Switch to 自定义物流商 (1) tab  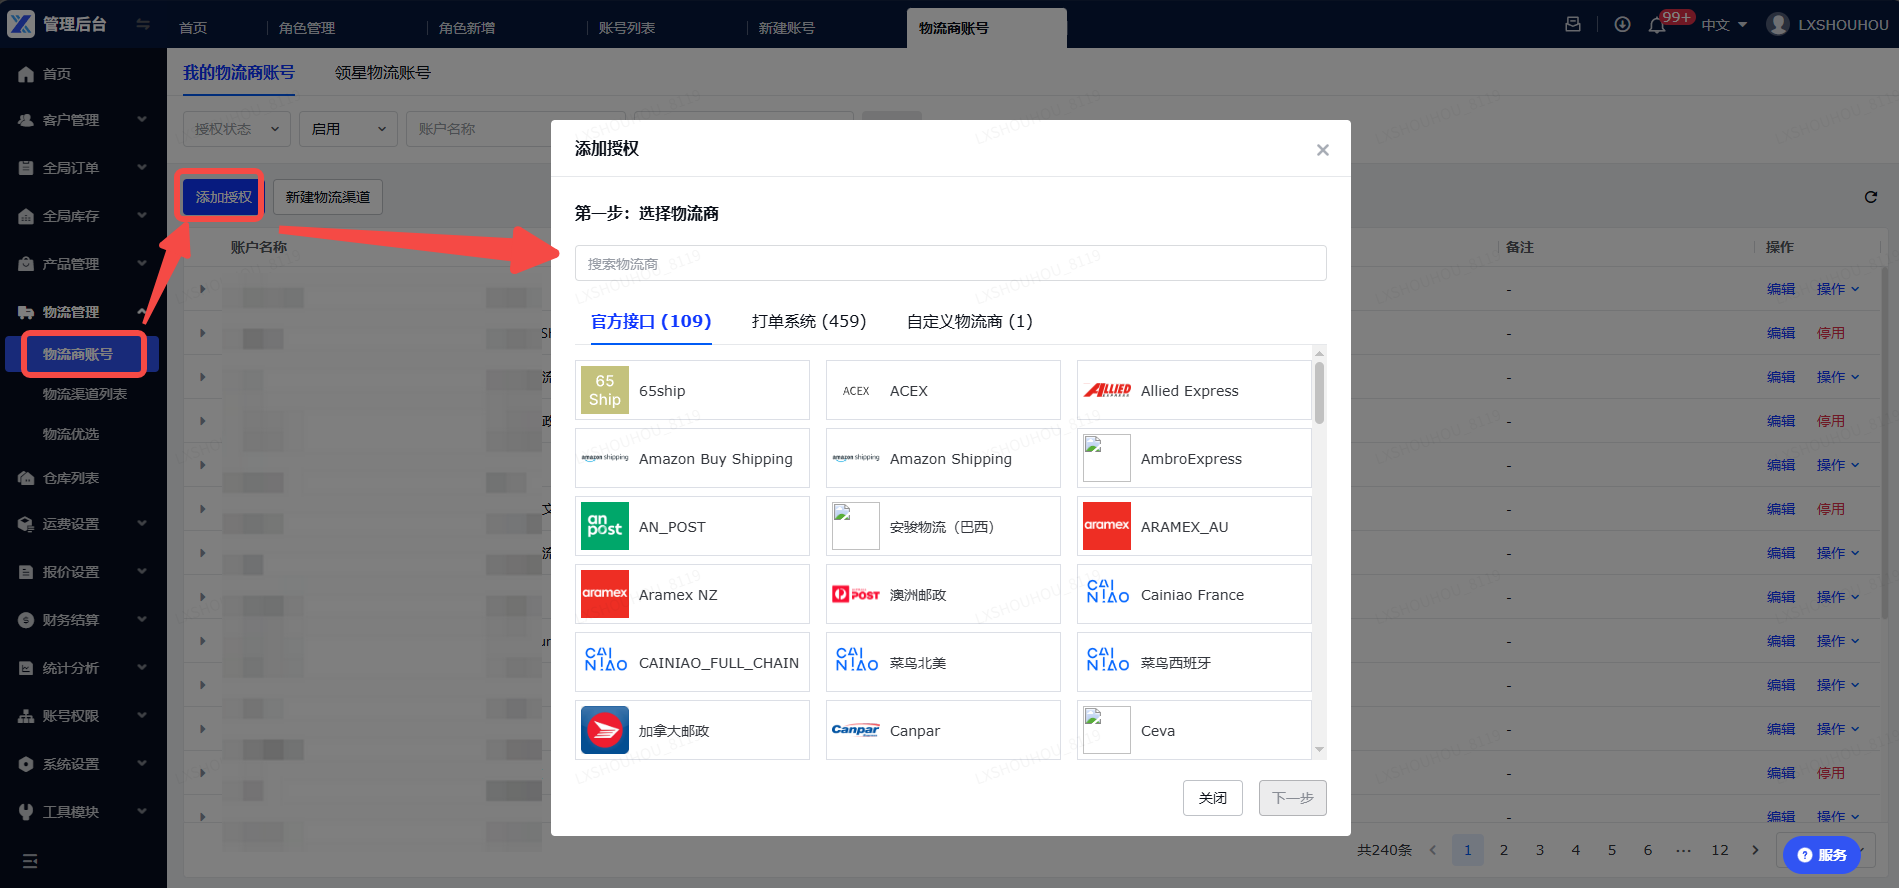point(969,321)
